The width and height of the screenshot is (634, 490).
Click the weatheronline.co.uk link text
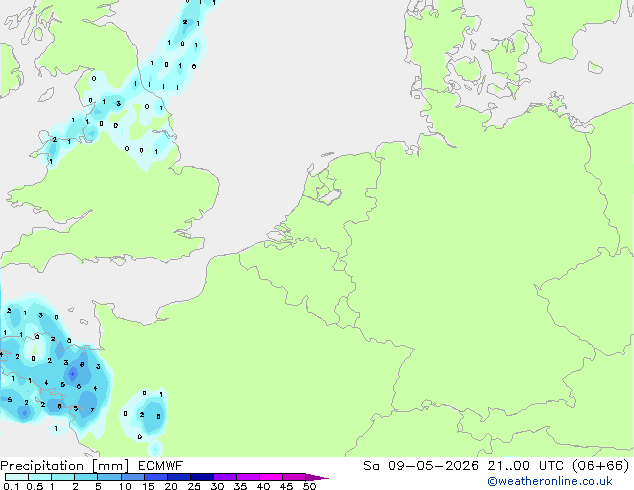(550, 481)
